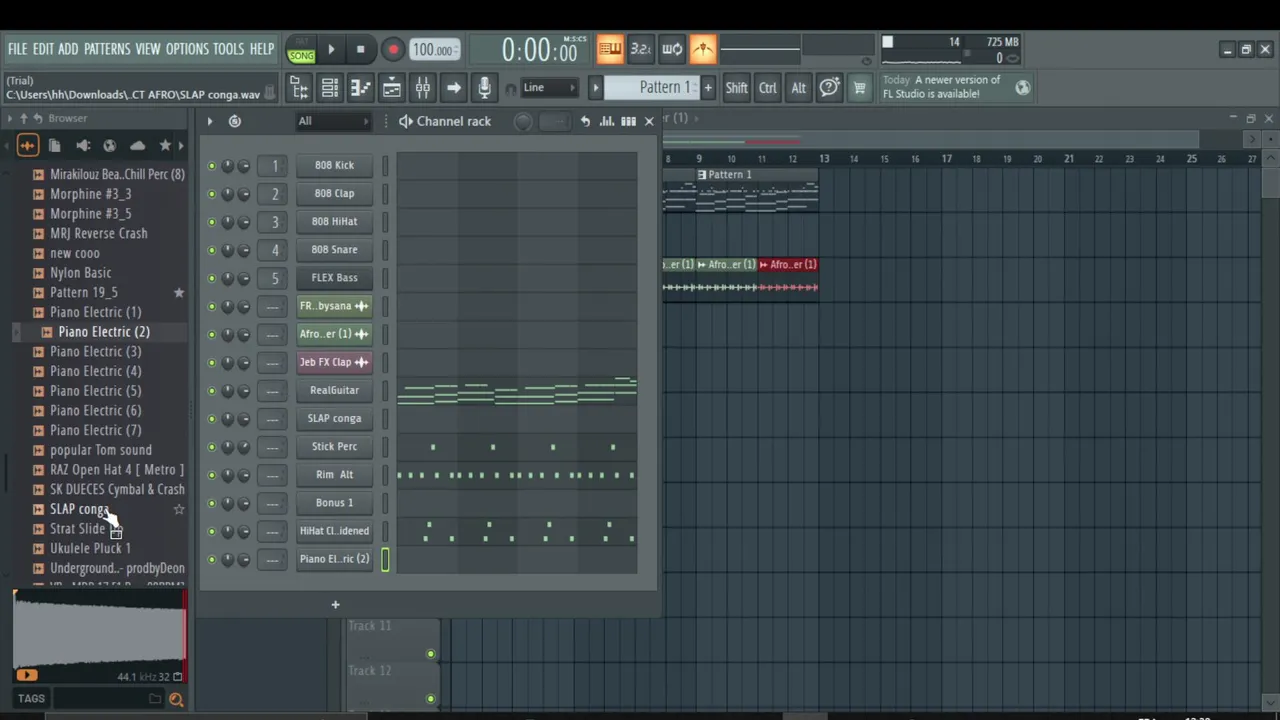Click the microphone recording icon
The width and height of the screenshot is (1280, 720).
point(484,88)
